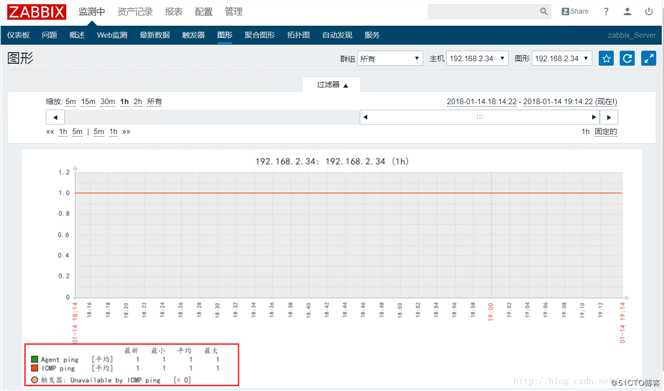Image resolution: width=664 pixels, height=391 pixels.
Task: Click the forward 1h link before »
Action: (x=113, y=132)
